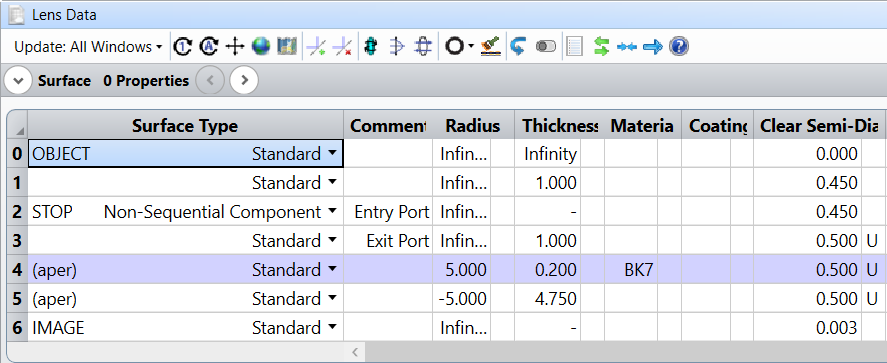Toggle the gray switch in toolbar

(x=546, y=46)
